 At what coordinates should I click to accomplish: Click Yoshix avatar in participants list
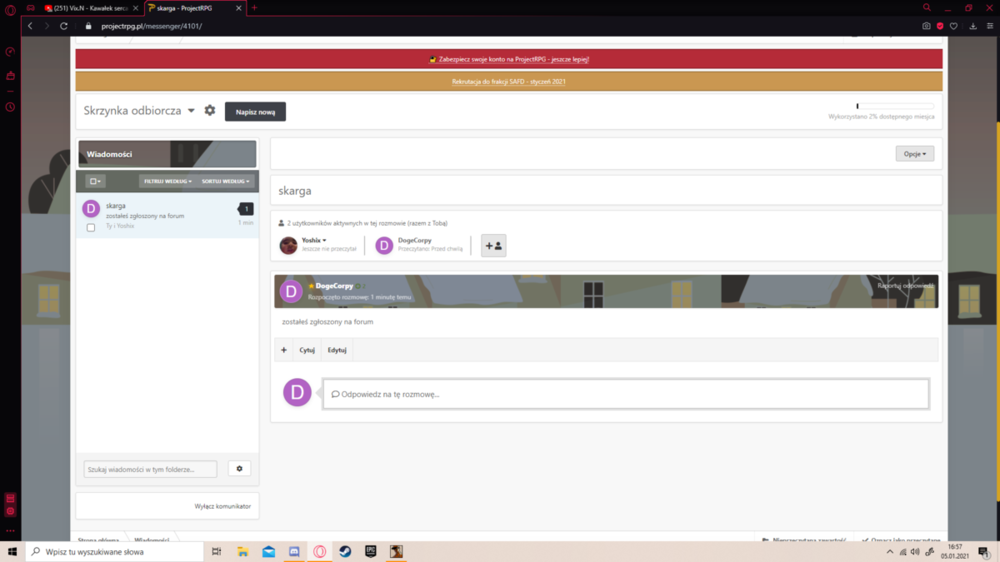click(x=288, y=245)
